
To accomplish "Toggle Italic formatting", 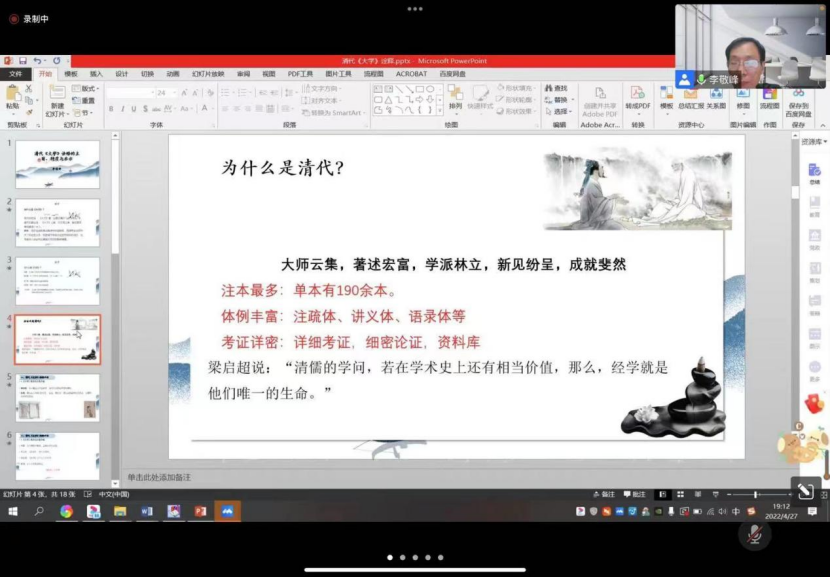I will [122, 109].
